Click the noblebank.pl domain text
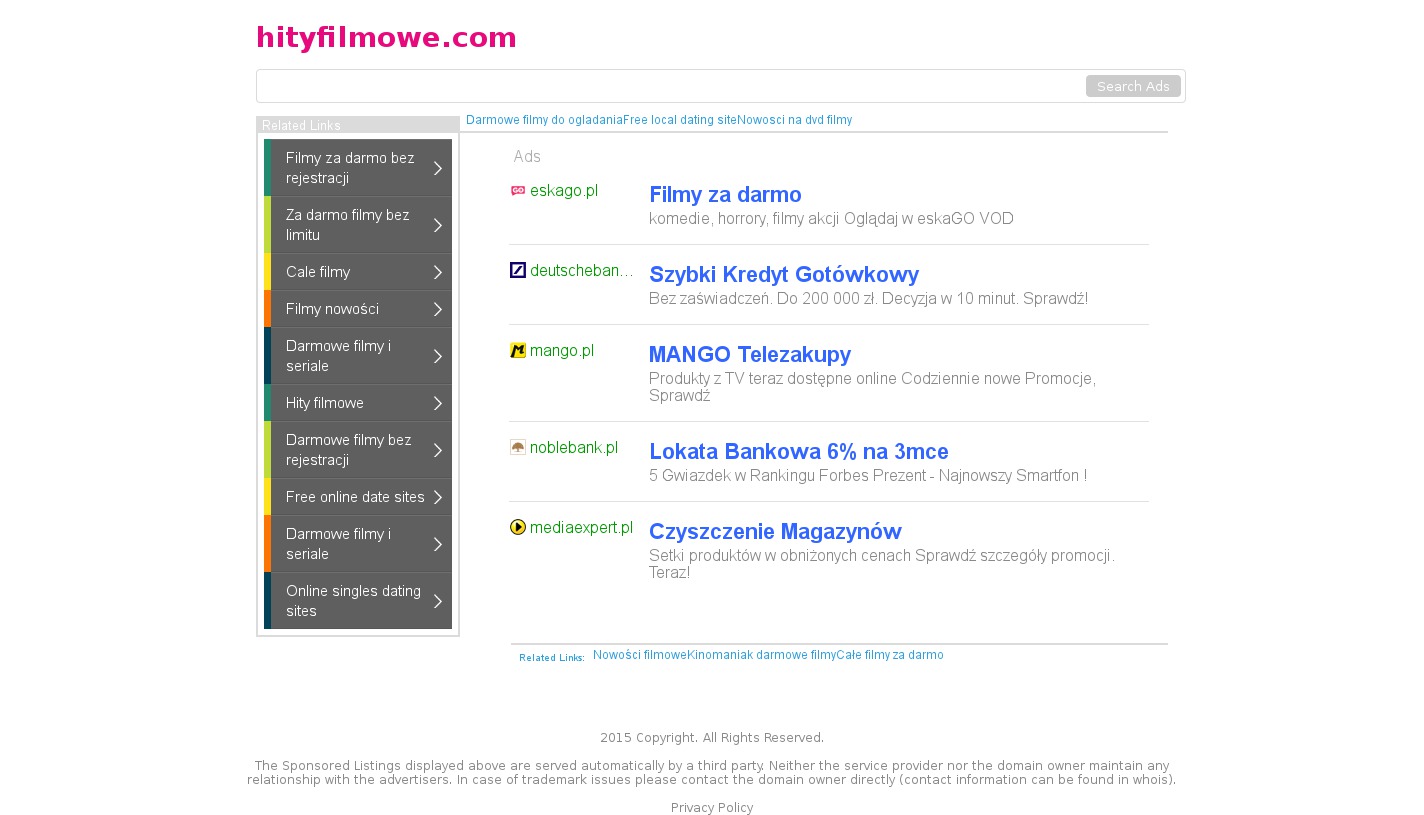The width and height of the screenshot is (1424, 815). pos(574,447)
